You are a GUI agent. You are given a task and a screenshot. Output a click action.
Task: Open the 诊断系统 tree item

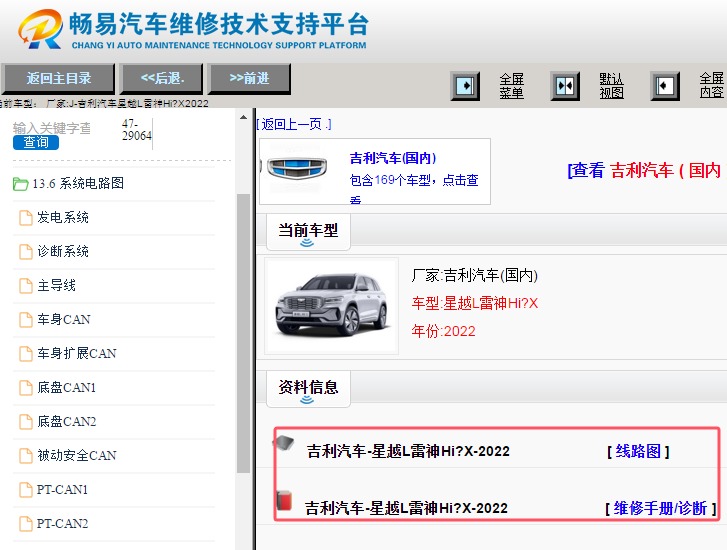coord(63,252)
